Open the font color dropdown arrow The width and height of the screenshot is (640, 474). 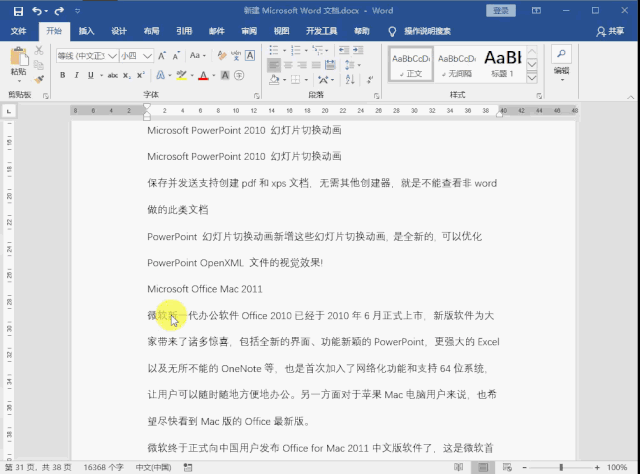[213, 76]
